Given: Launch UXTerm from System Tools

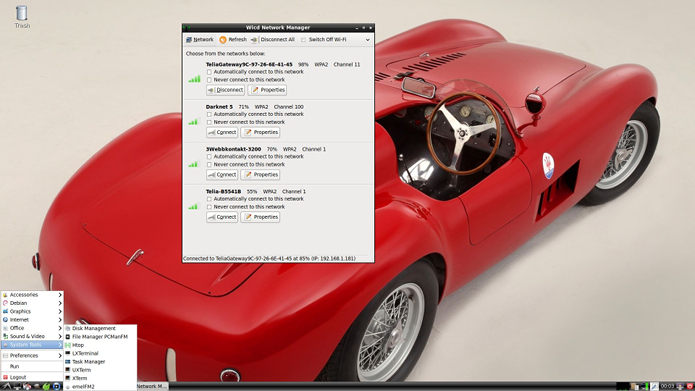Looking at the screenshot, I should [x=100, y=370].
